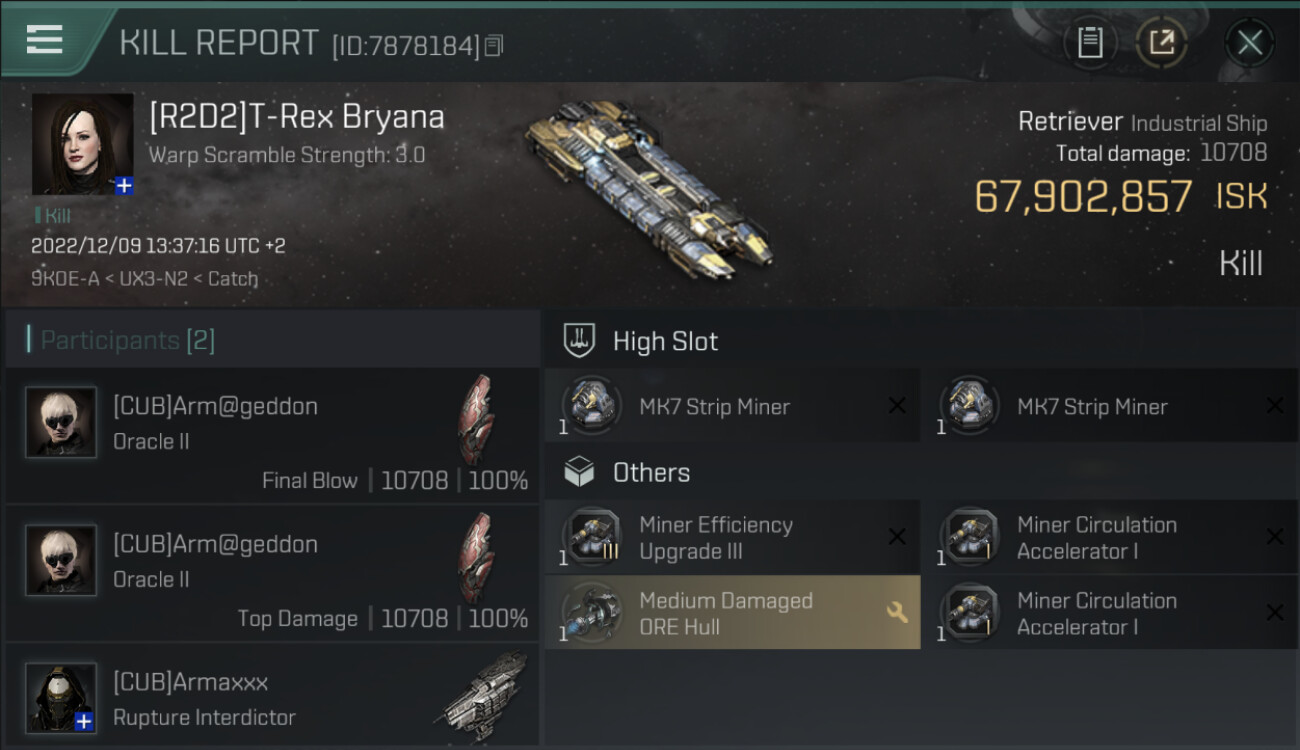This screenshot has height=750, width=1300.
Task: Click the blue plus on victim portrait
Action: click(x=124, y=186)
